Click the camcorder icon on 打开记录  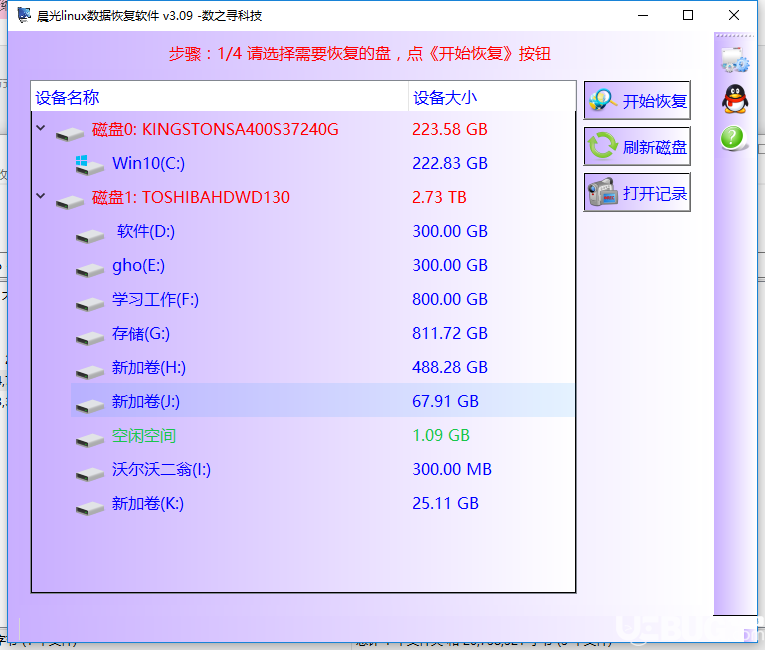(x=602, y=192)
